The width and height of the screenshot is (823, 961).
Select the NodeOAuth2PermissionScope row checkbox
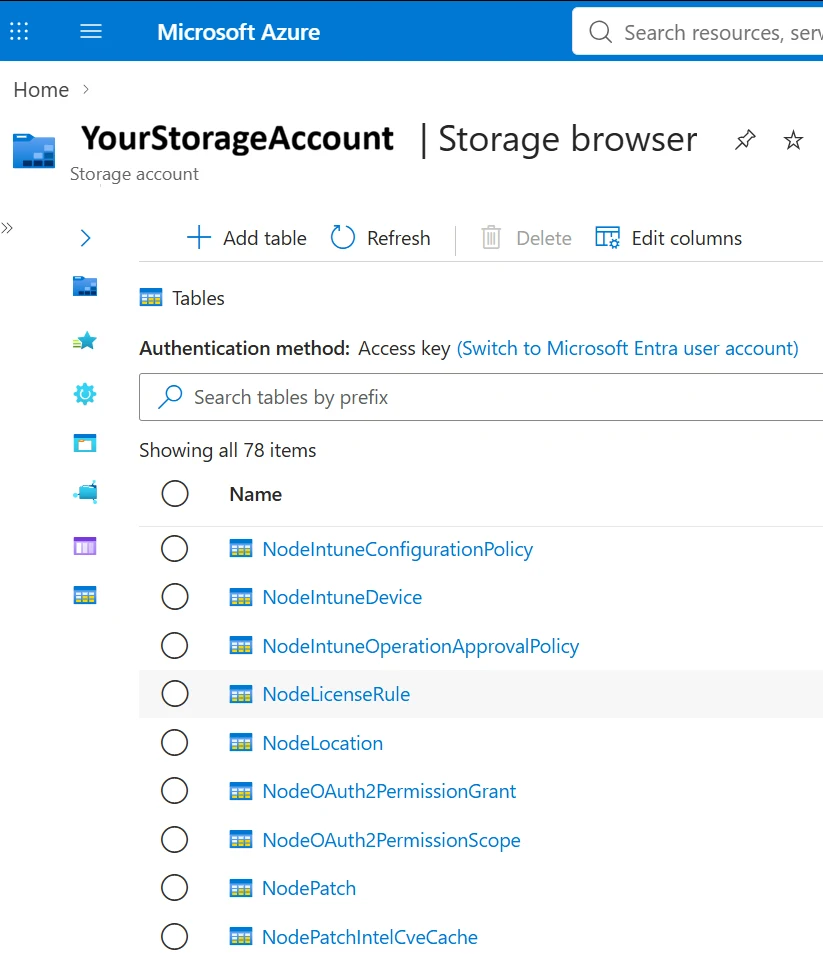(175, 840)
